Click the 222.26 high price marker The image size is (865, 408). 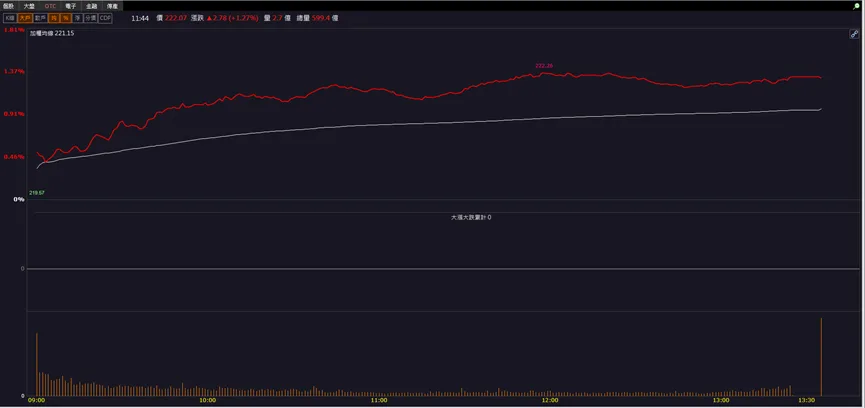[x=544, y=66]
